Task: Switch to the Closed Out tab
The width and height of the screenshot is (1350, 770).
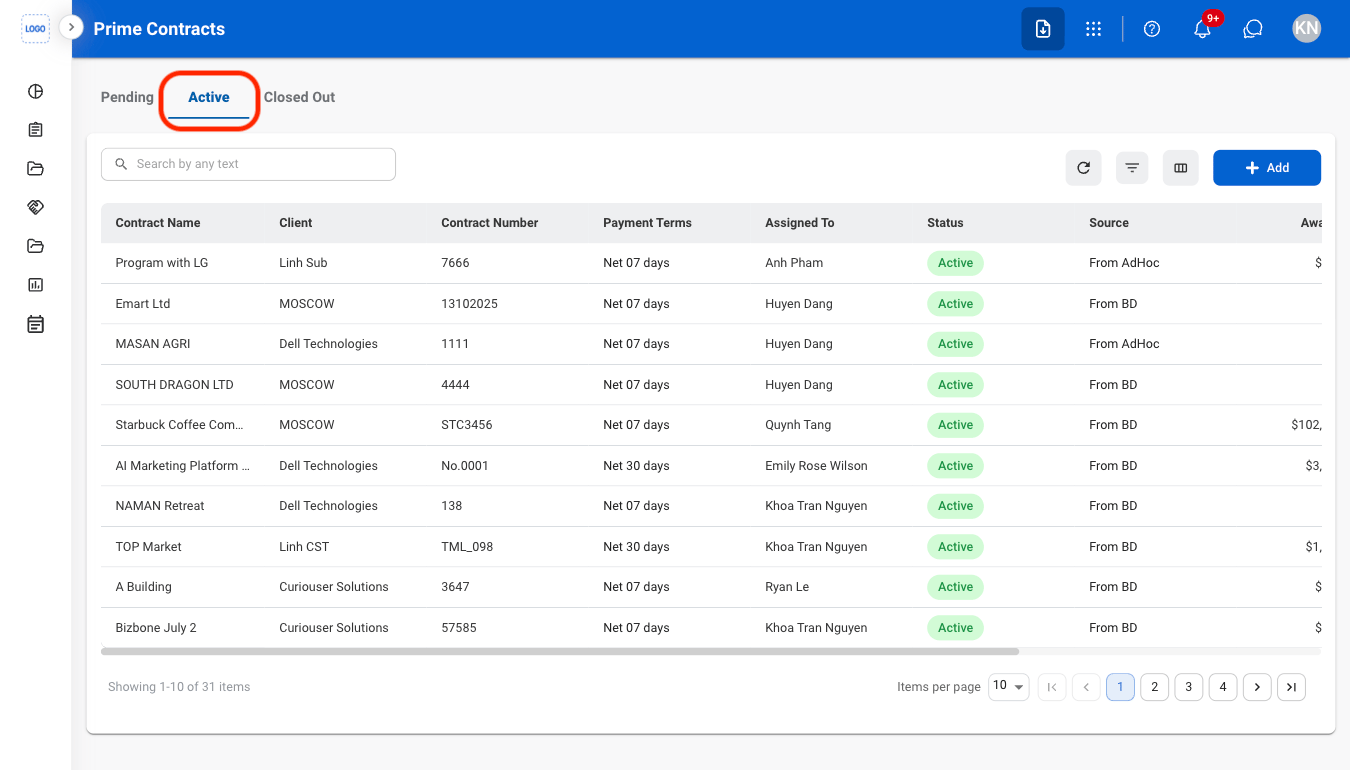Action: (x=299, y=97)
